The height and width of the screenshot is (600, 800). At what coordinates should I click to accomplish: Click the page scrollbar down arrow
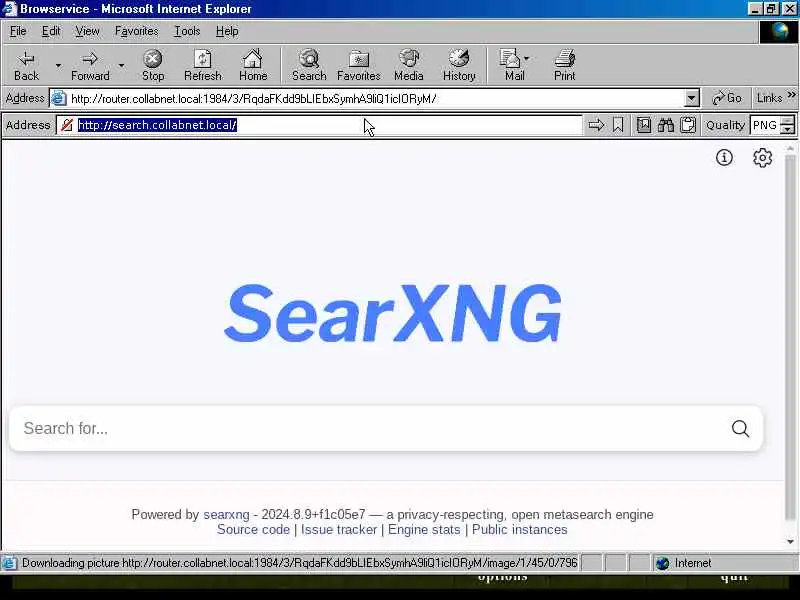click(x=790, y=542)
